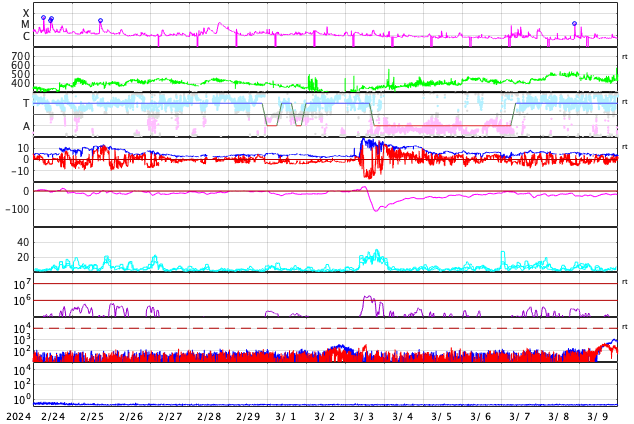Image resolution: width=634 pixels, height=424 pixels.
Task: Click the 10^0 axis value
Action: point(22,399)
